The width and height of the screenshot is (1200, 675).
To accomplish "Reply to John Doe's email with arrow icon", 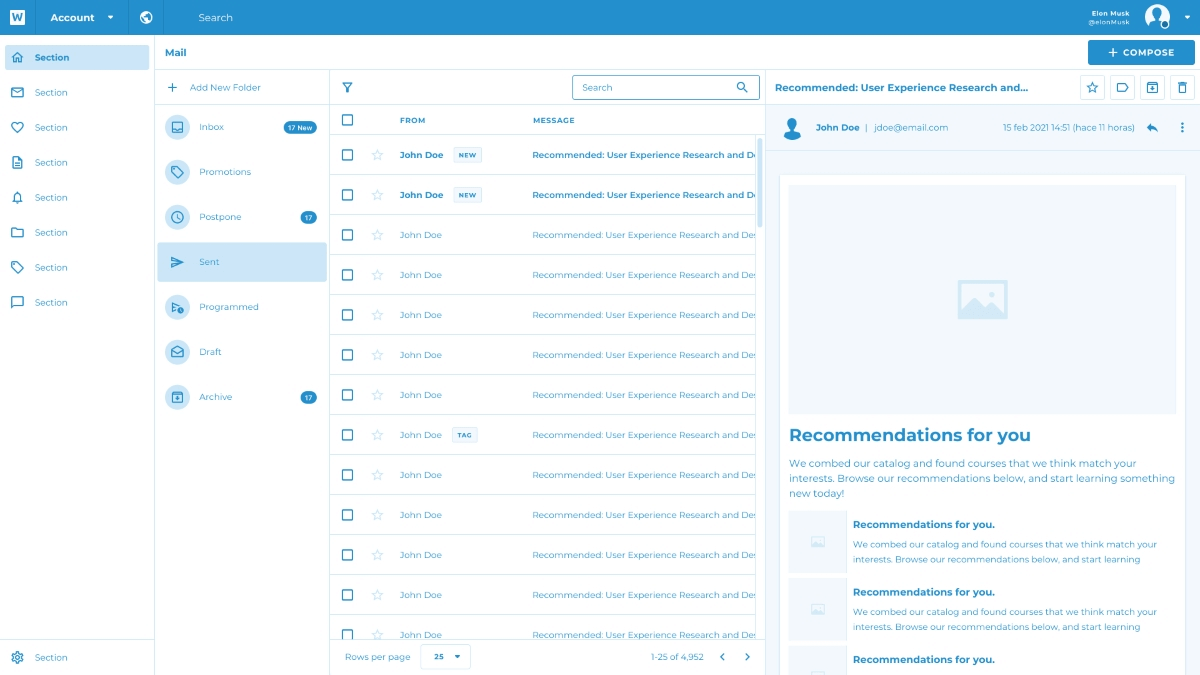I will tap(1152, 128).
